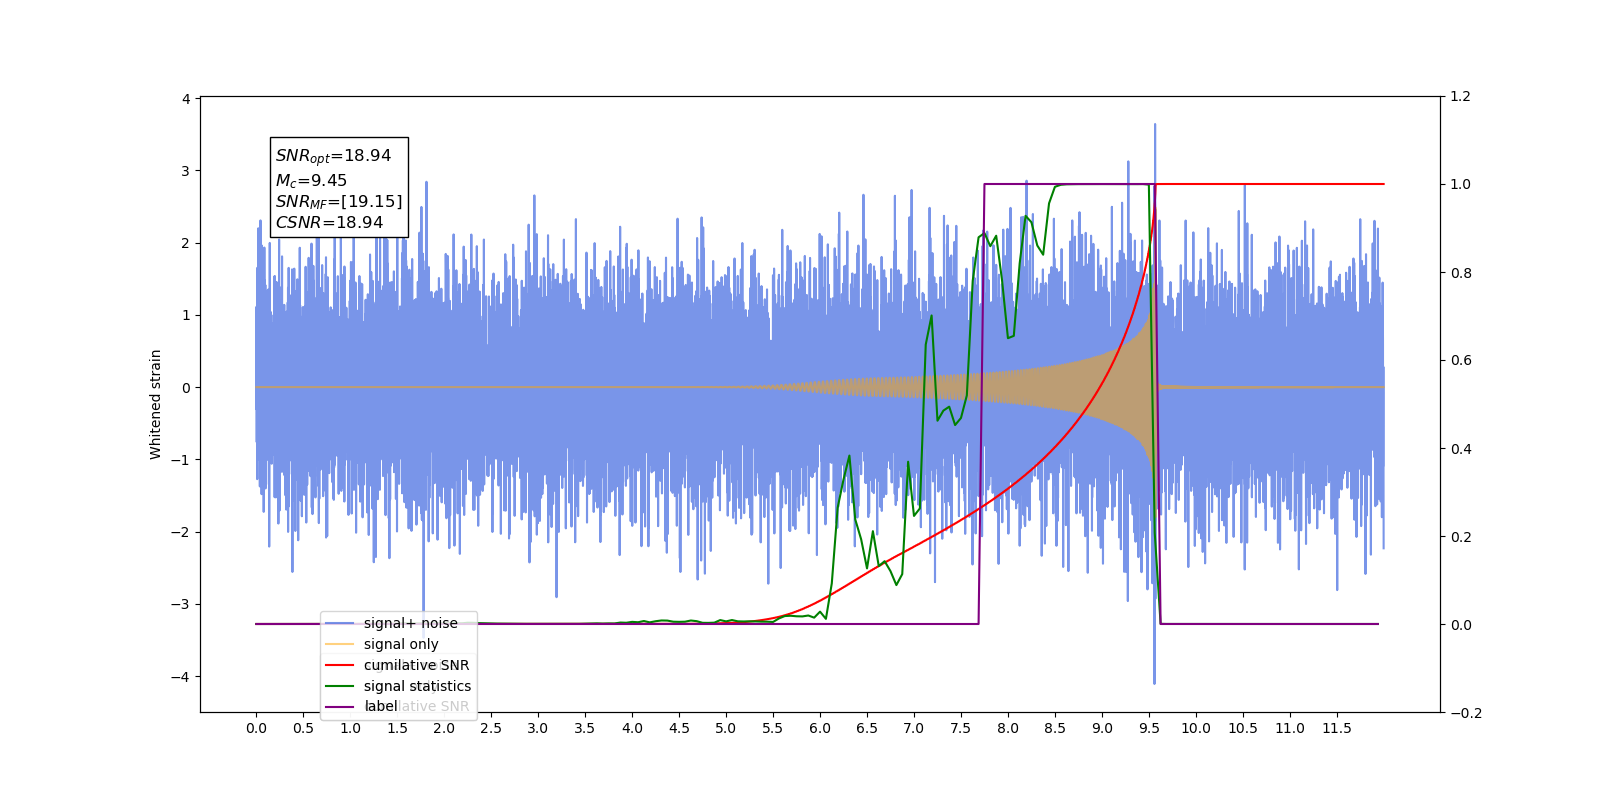Click the left y-axis tick label −2
This screenshot has width=1600, height=800.
(180, 532)
